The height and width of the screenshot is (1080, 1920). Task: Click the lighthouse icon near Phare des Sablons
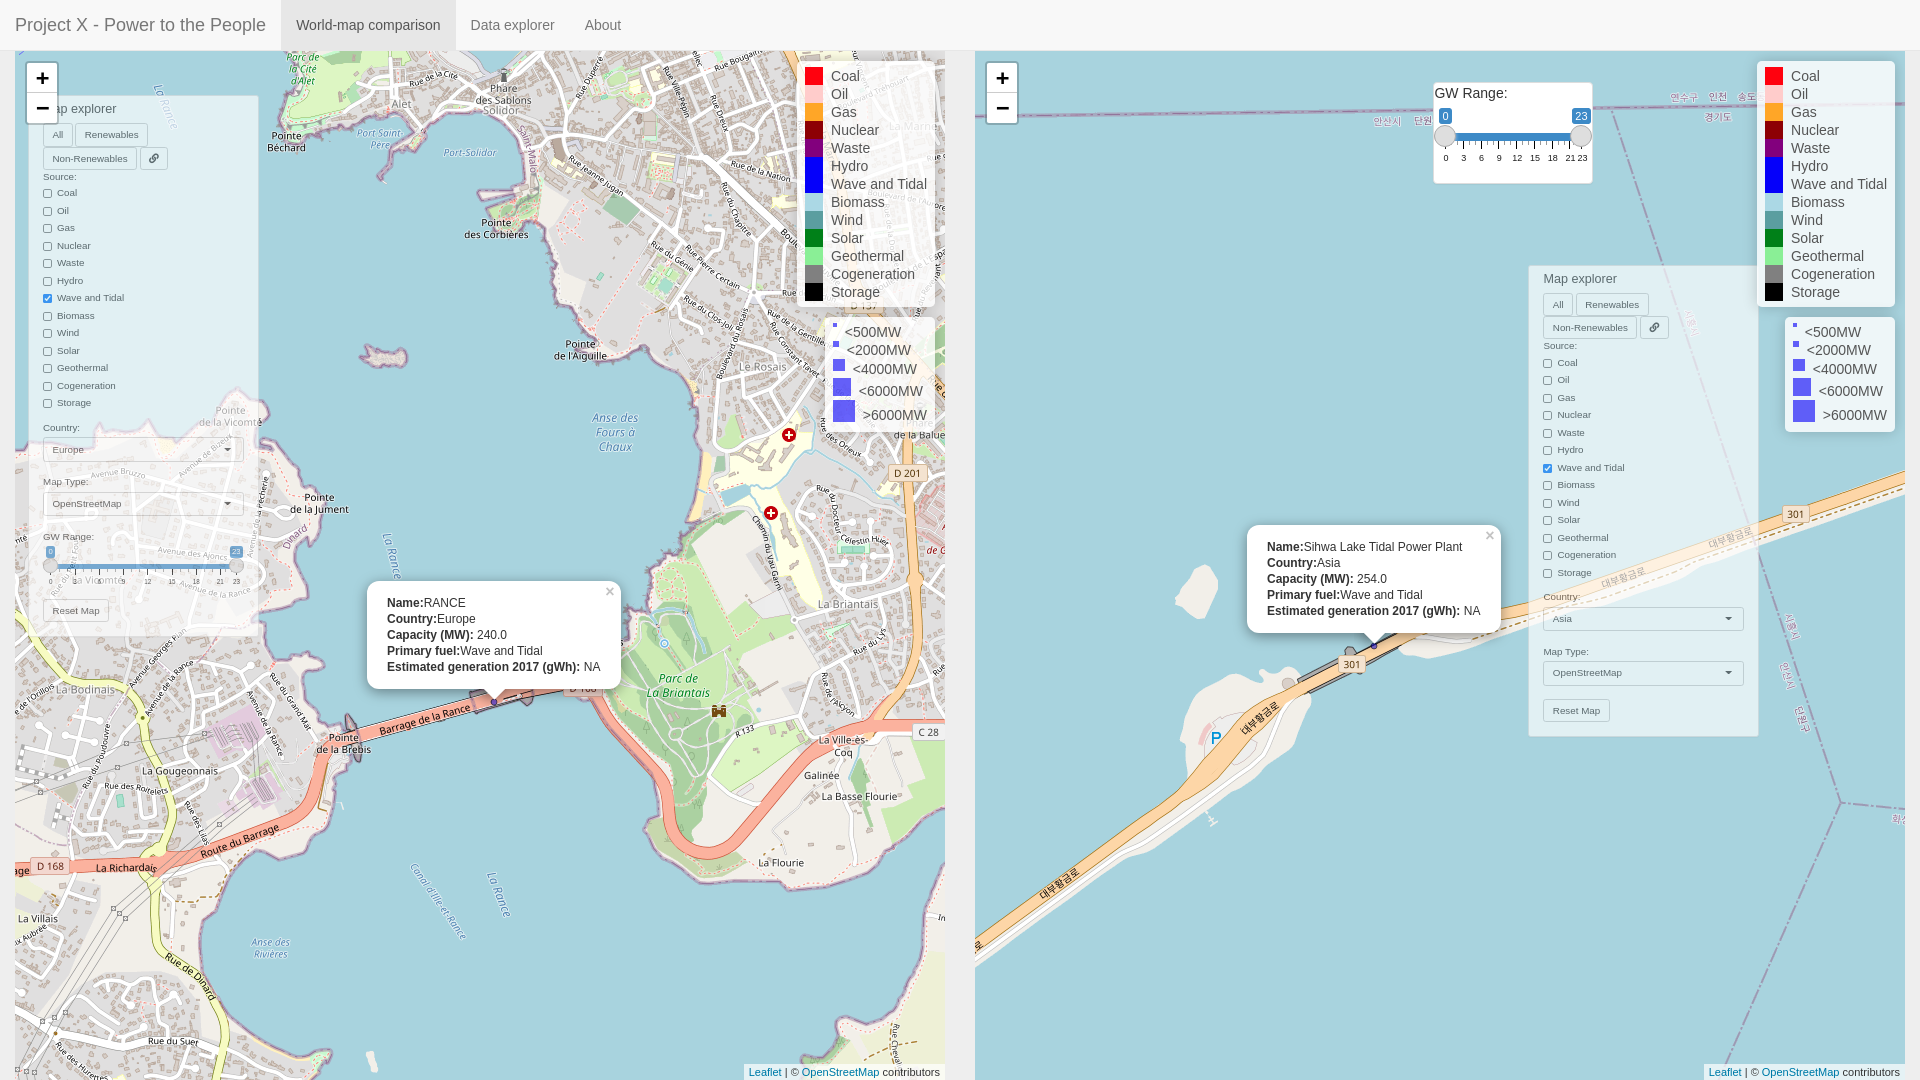(504, 76)
